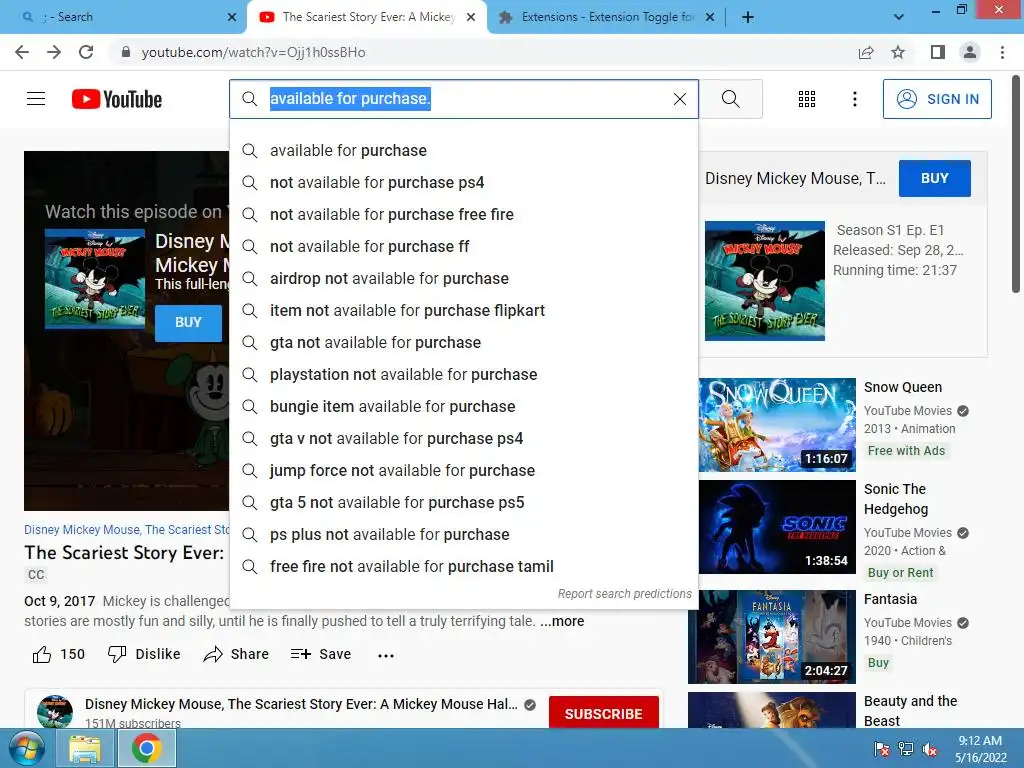Open the YouTube apps grid icon

coord(807,99)
